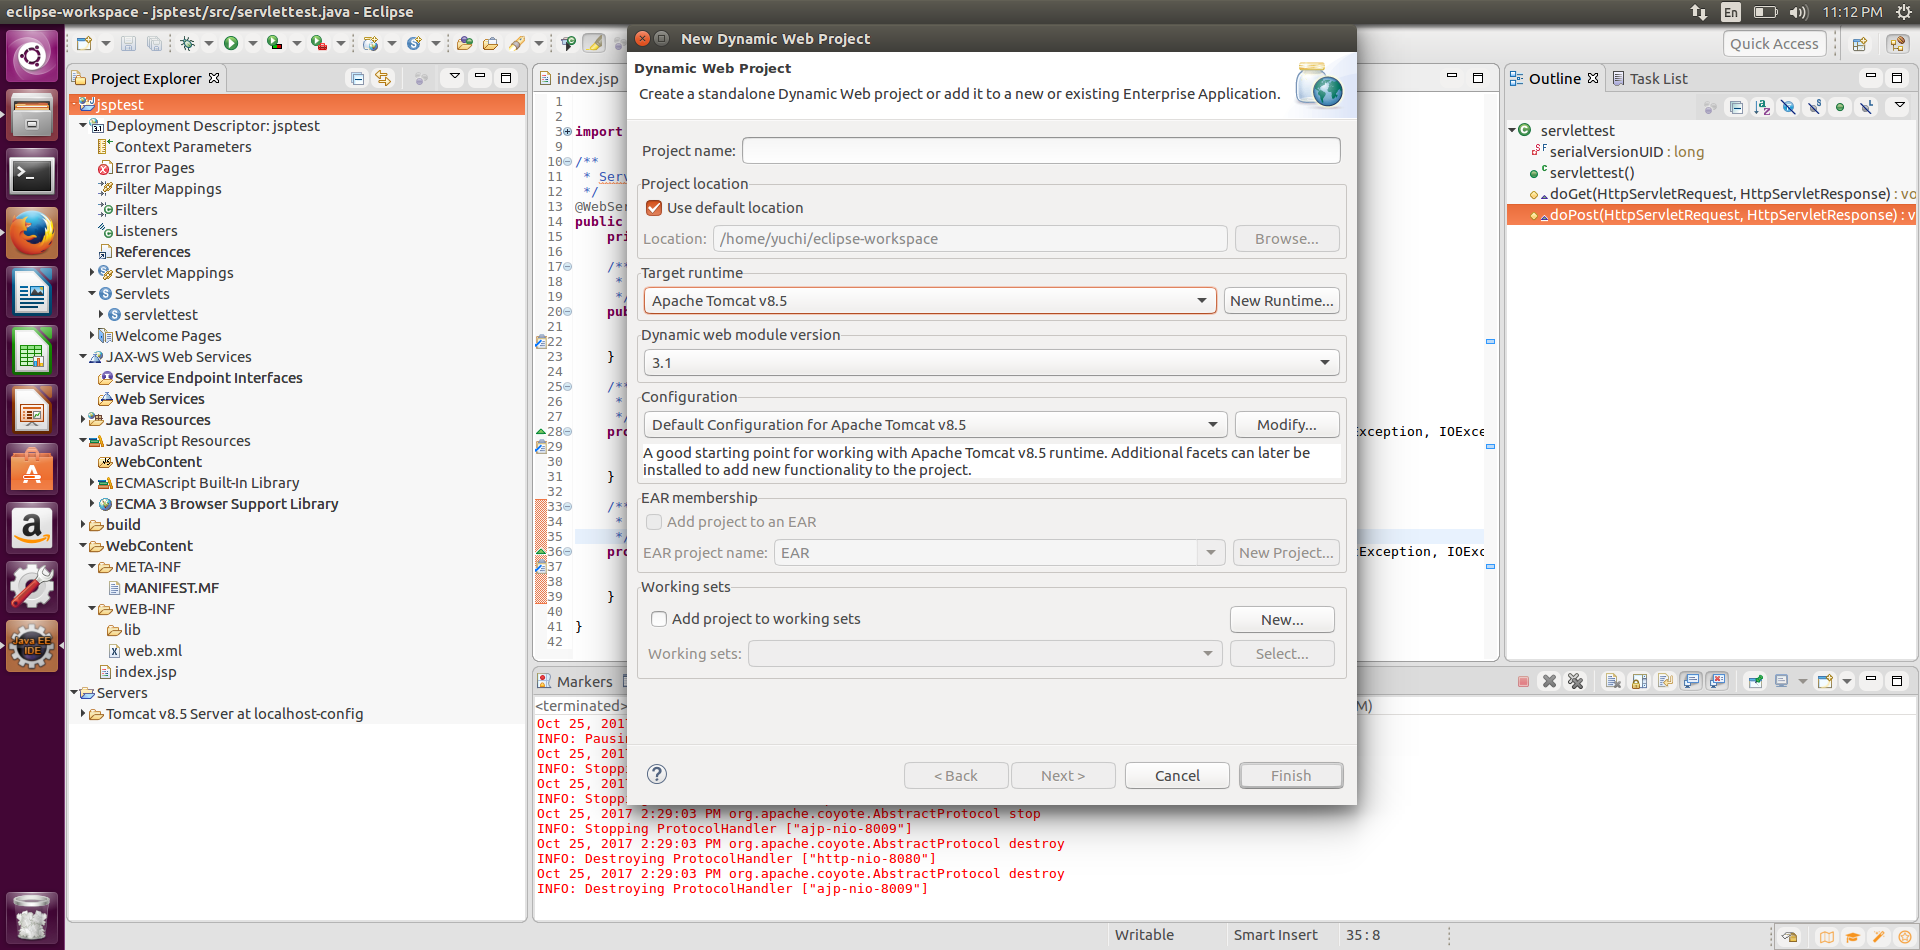
Task: Toggle Show Console on Standard Error change
Action: [1717, 681]
